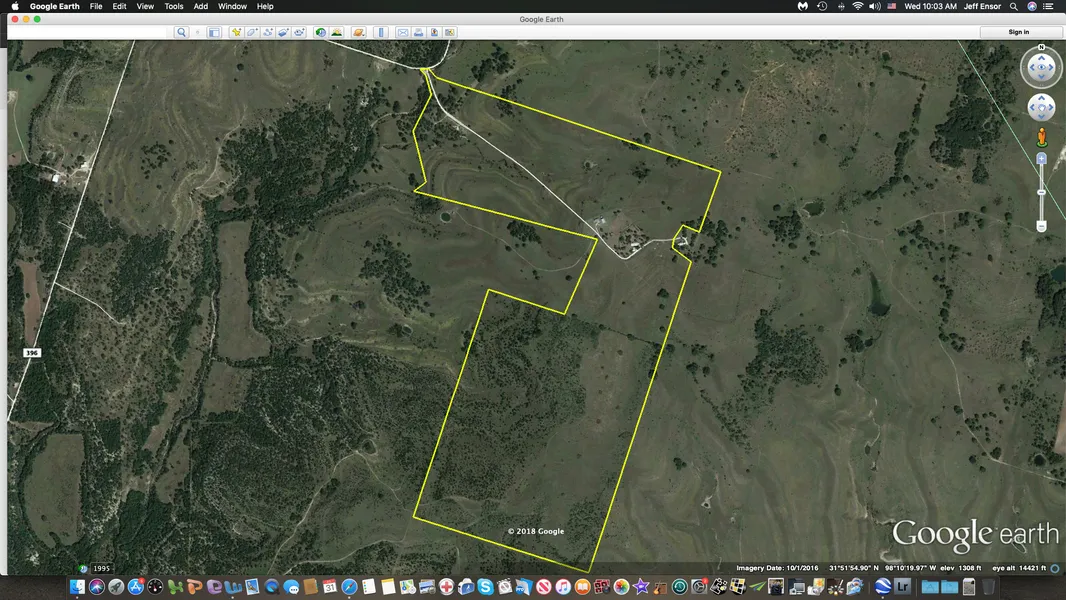
Task: Open the planet switcher dropdown
Action: pos(359,32)
